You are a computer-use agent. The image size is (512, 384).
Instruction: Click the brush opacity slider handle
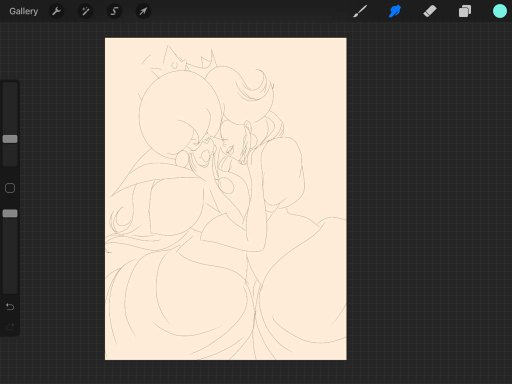pyautogui.click(x=10, y=213)
